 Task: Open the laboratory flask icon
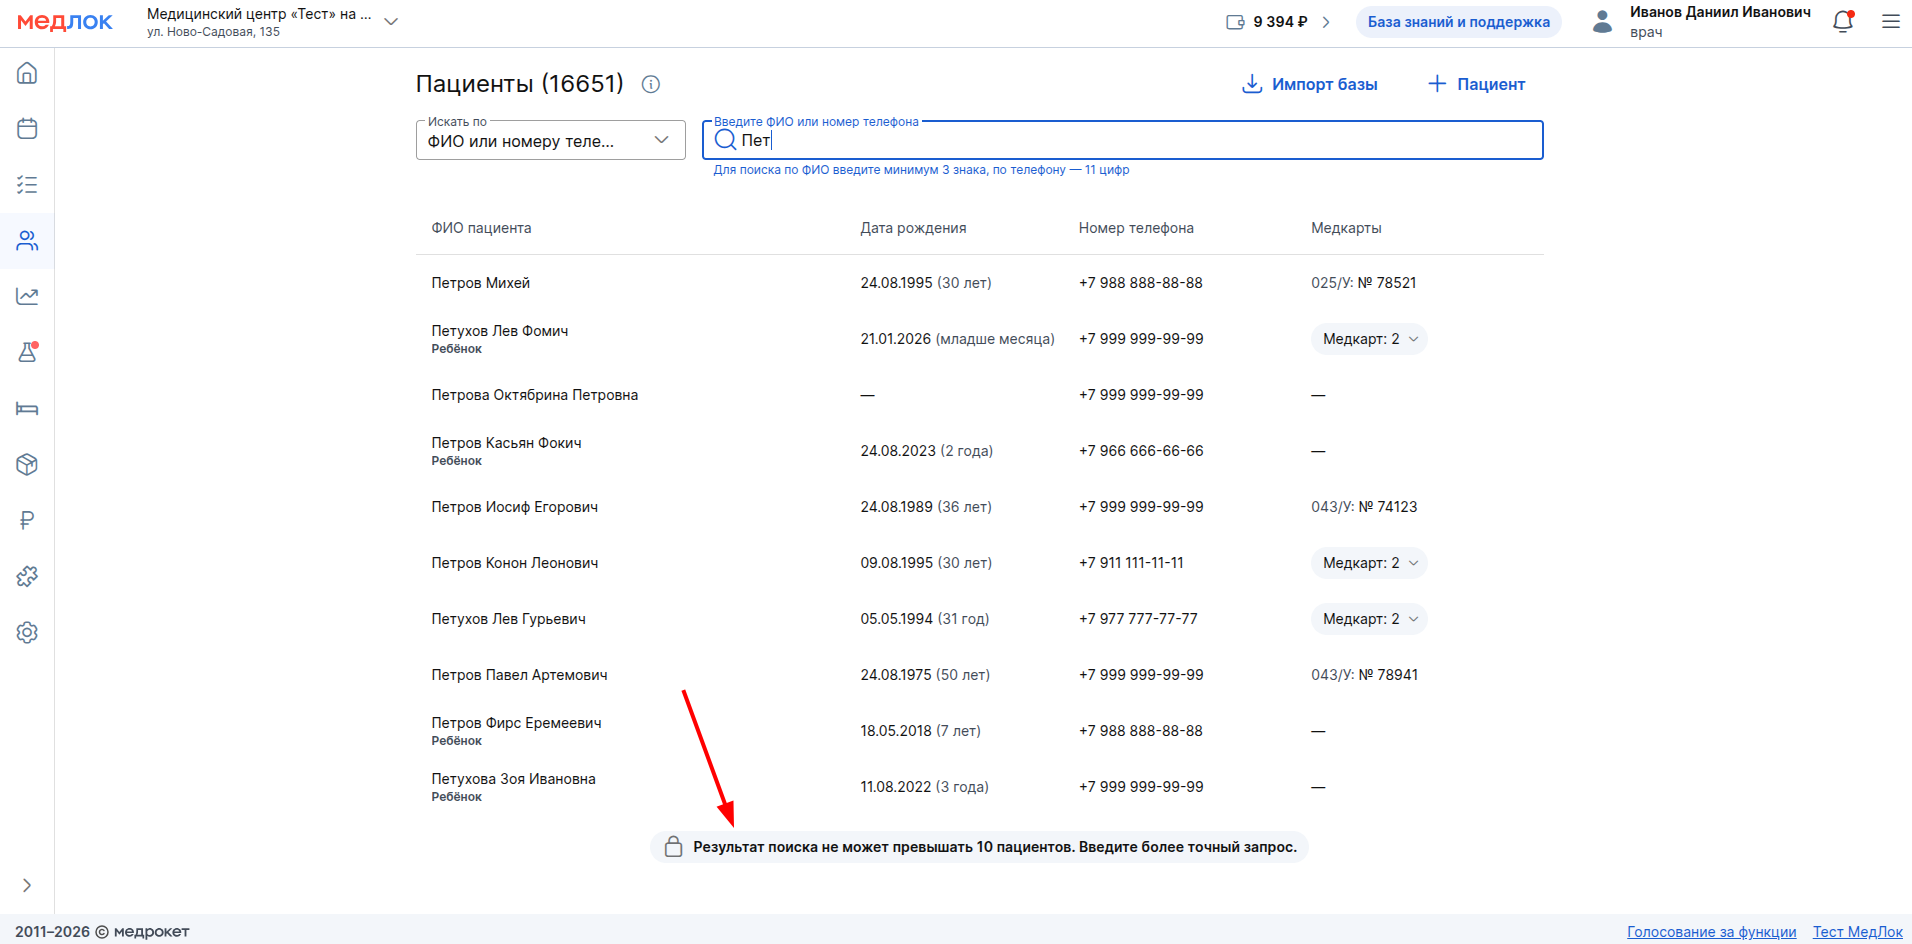coord(27,352)
